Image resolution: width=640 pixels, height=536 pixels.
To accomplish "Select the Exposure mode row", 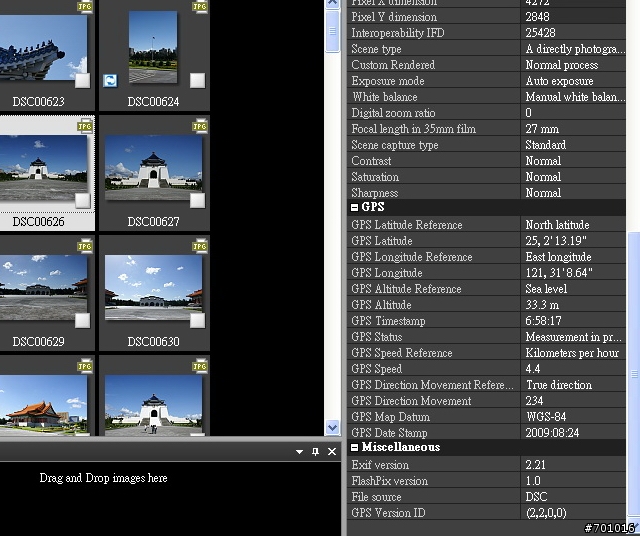I will click(x=486, y=81).
